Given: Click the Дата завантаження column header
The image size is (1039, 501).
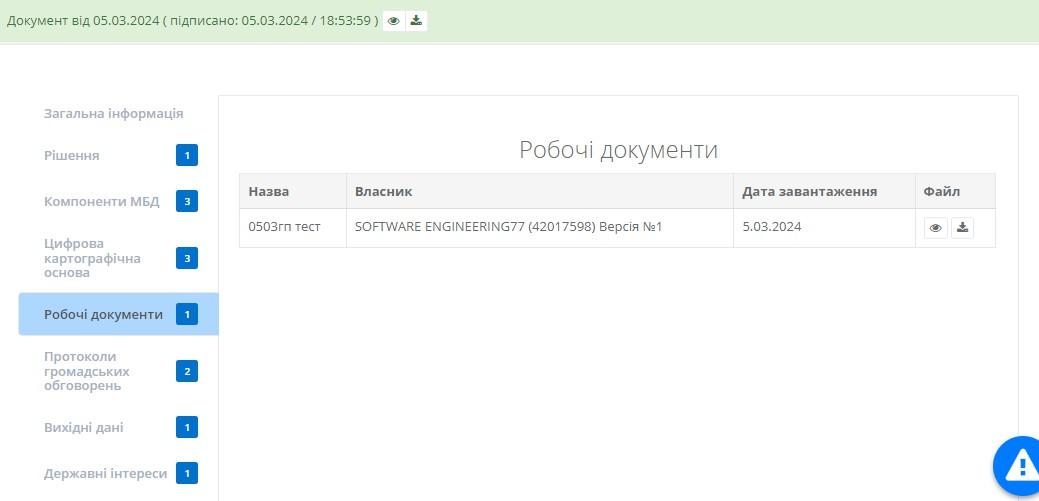Looking at the screenshot, I should point(809,192).
